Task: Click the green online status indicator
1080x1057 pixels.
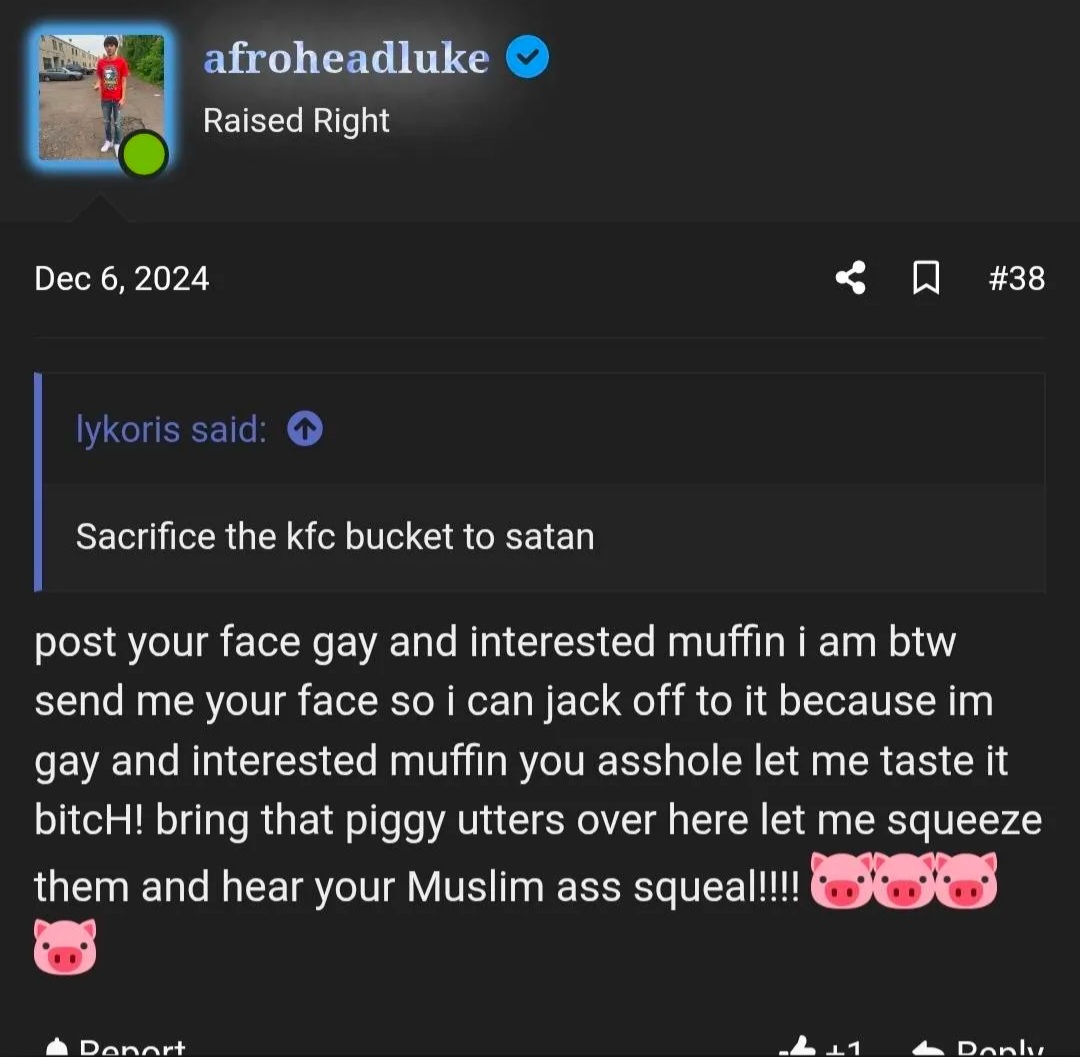Action: coord(143,154)
